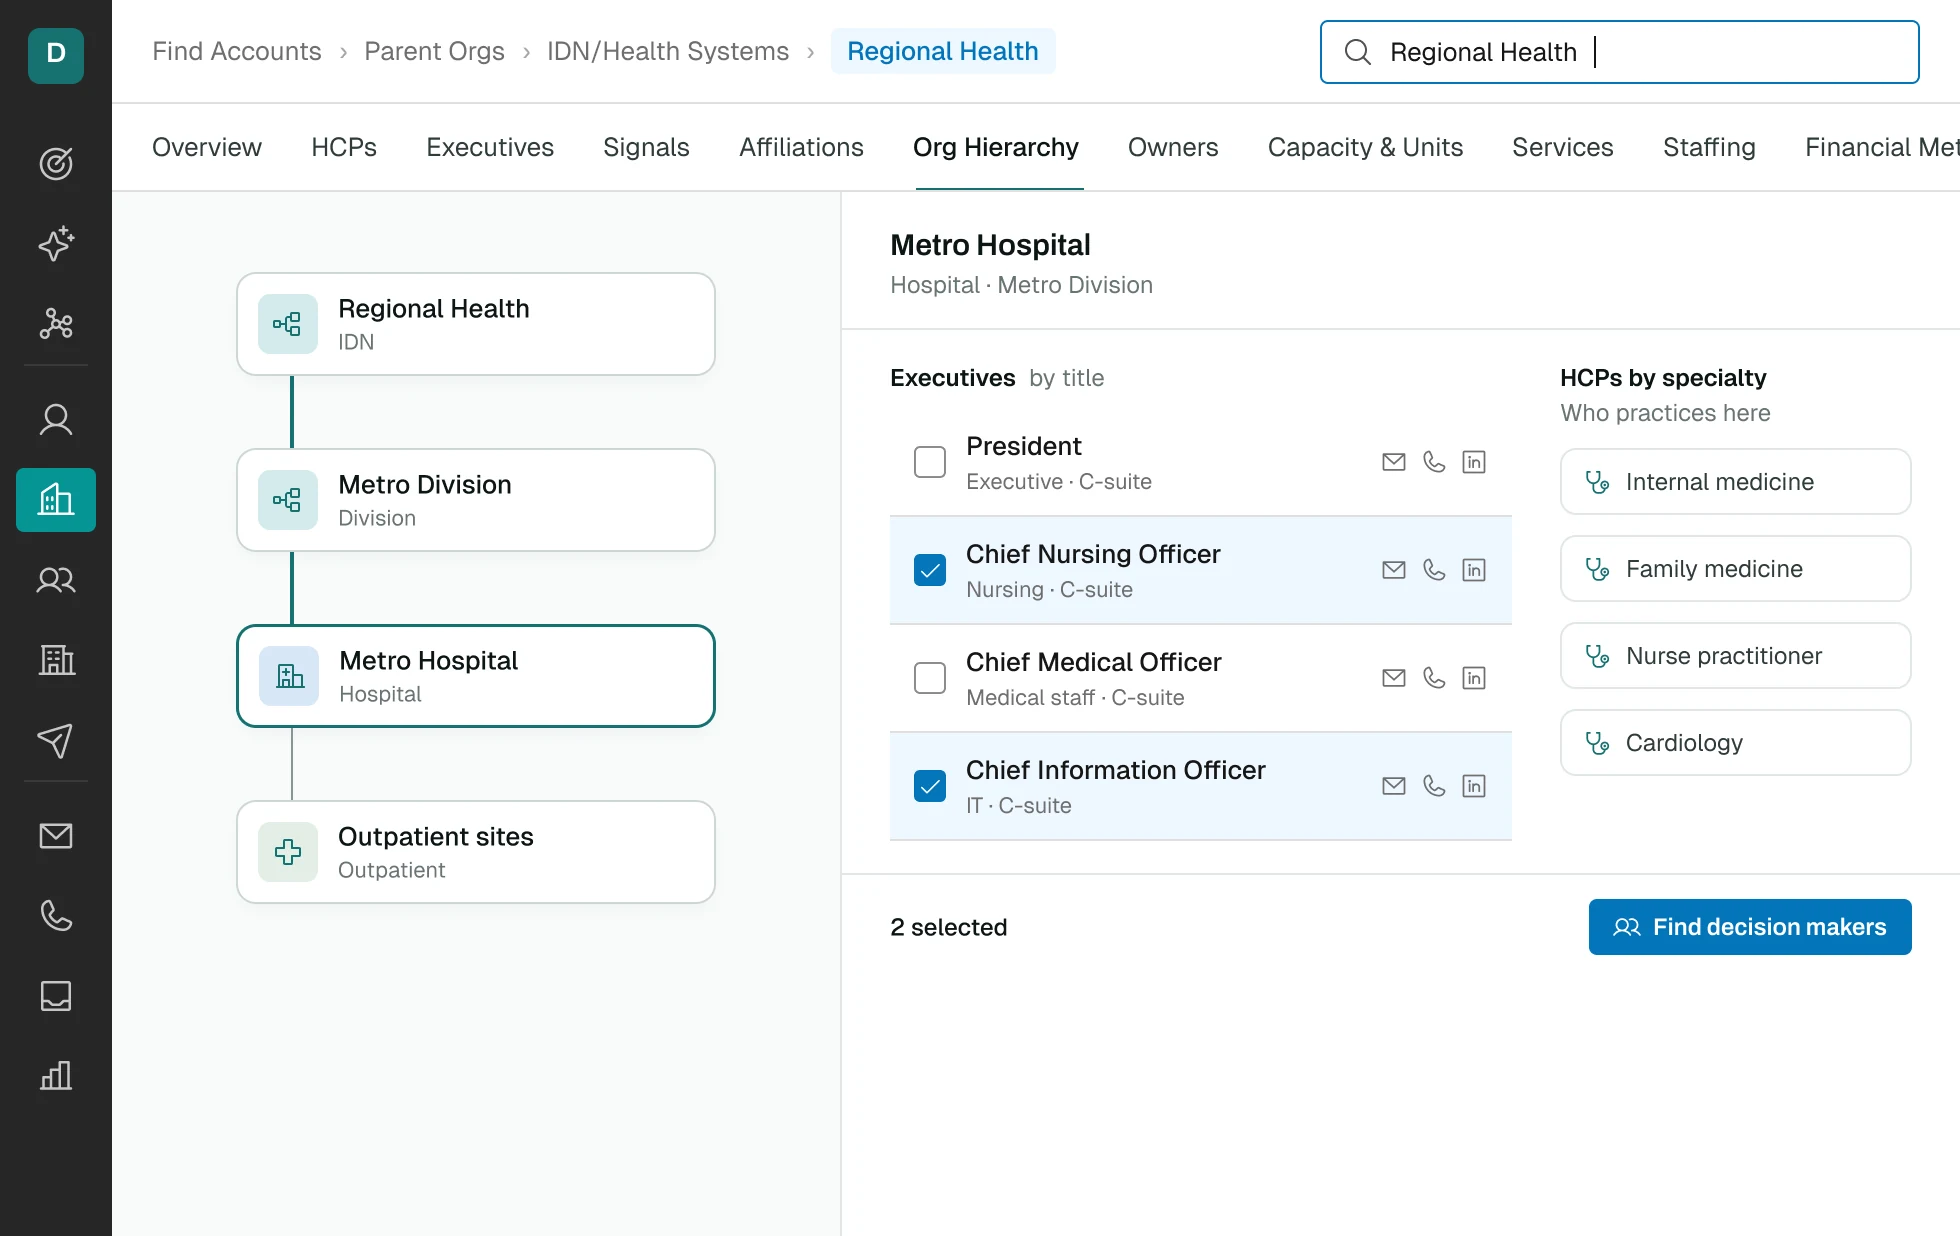The image size is (1960, 1236).
Task: Go to the Capacity & Units tab
Action: coord(1365,147)
